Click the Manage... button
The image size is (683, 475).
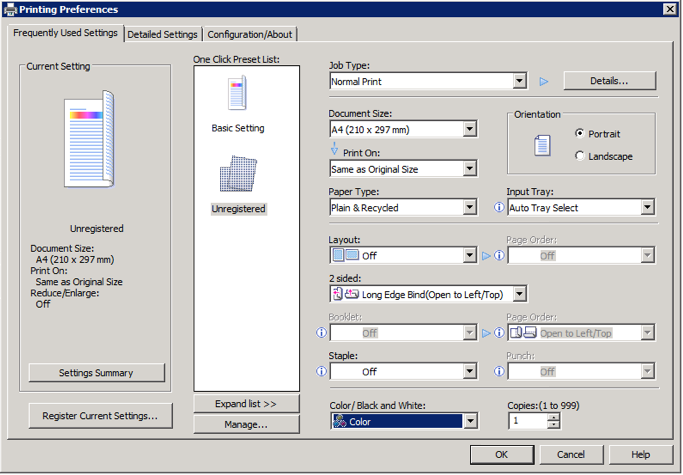point(246,424)
